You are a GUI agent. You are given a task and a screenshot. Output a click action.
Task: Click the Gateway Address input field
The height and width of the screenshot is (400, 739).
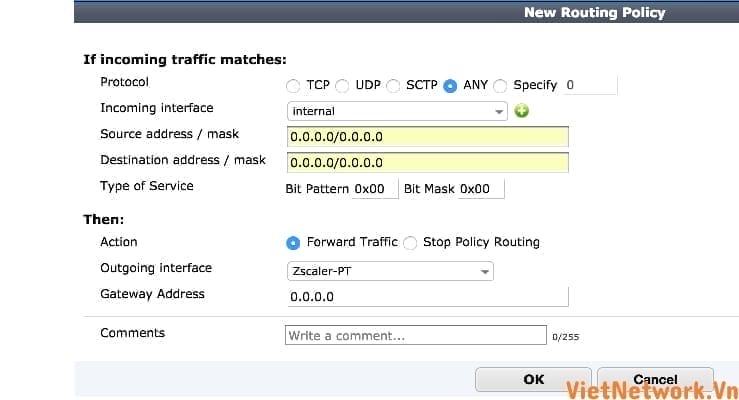(x=427, y=296)
